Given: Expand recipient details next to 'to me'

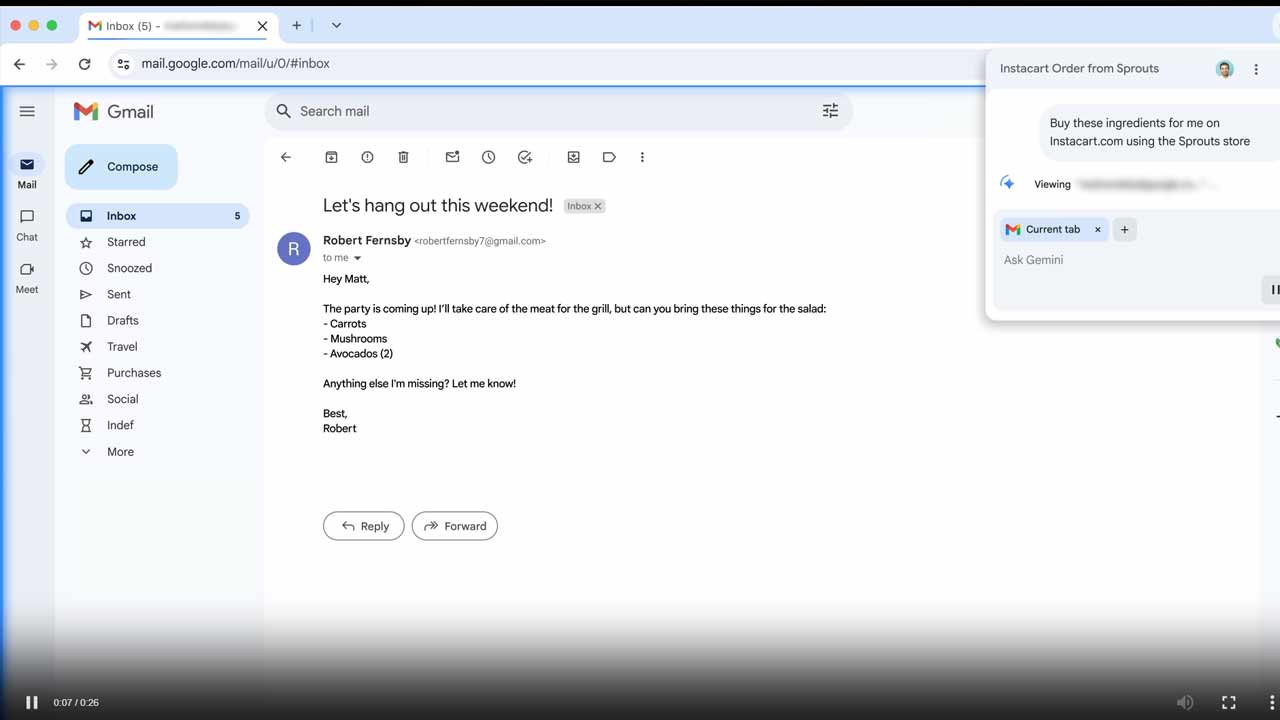Looking at the screenshot, I should tap(357, 258).
